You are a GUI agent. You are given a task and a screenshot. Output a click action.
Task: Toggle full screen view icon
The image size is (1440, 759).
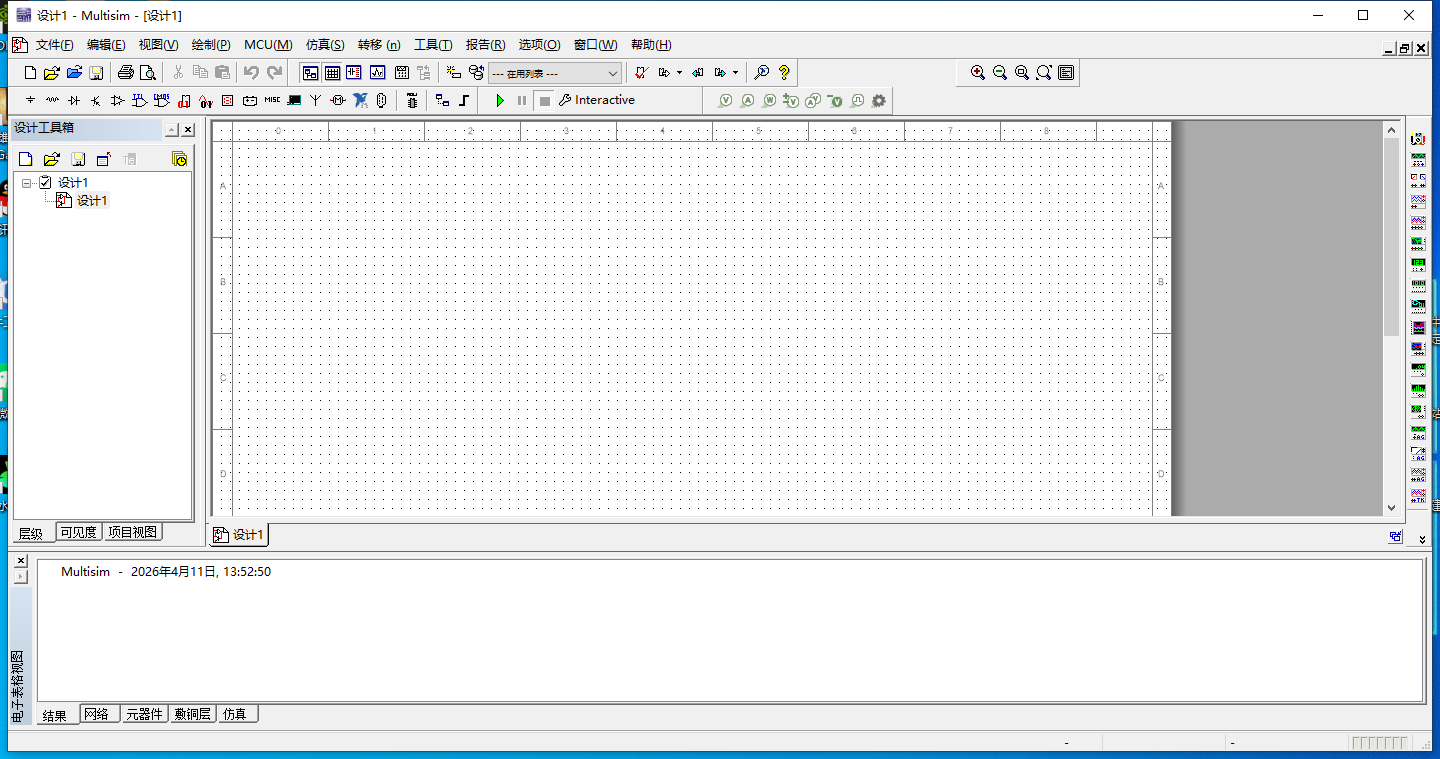(1066, 73)
